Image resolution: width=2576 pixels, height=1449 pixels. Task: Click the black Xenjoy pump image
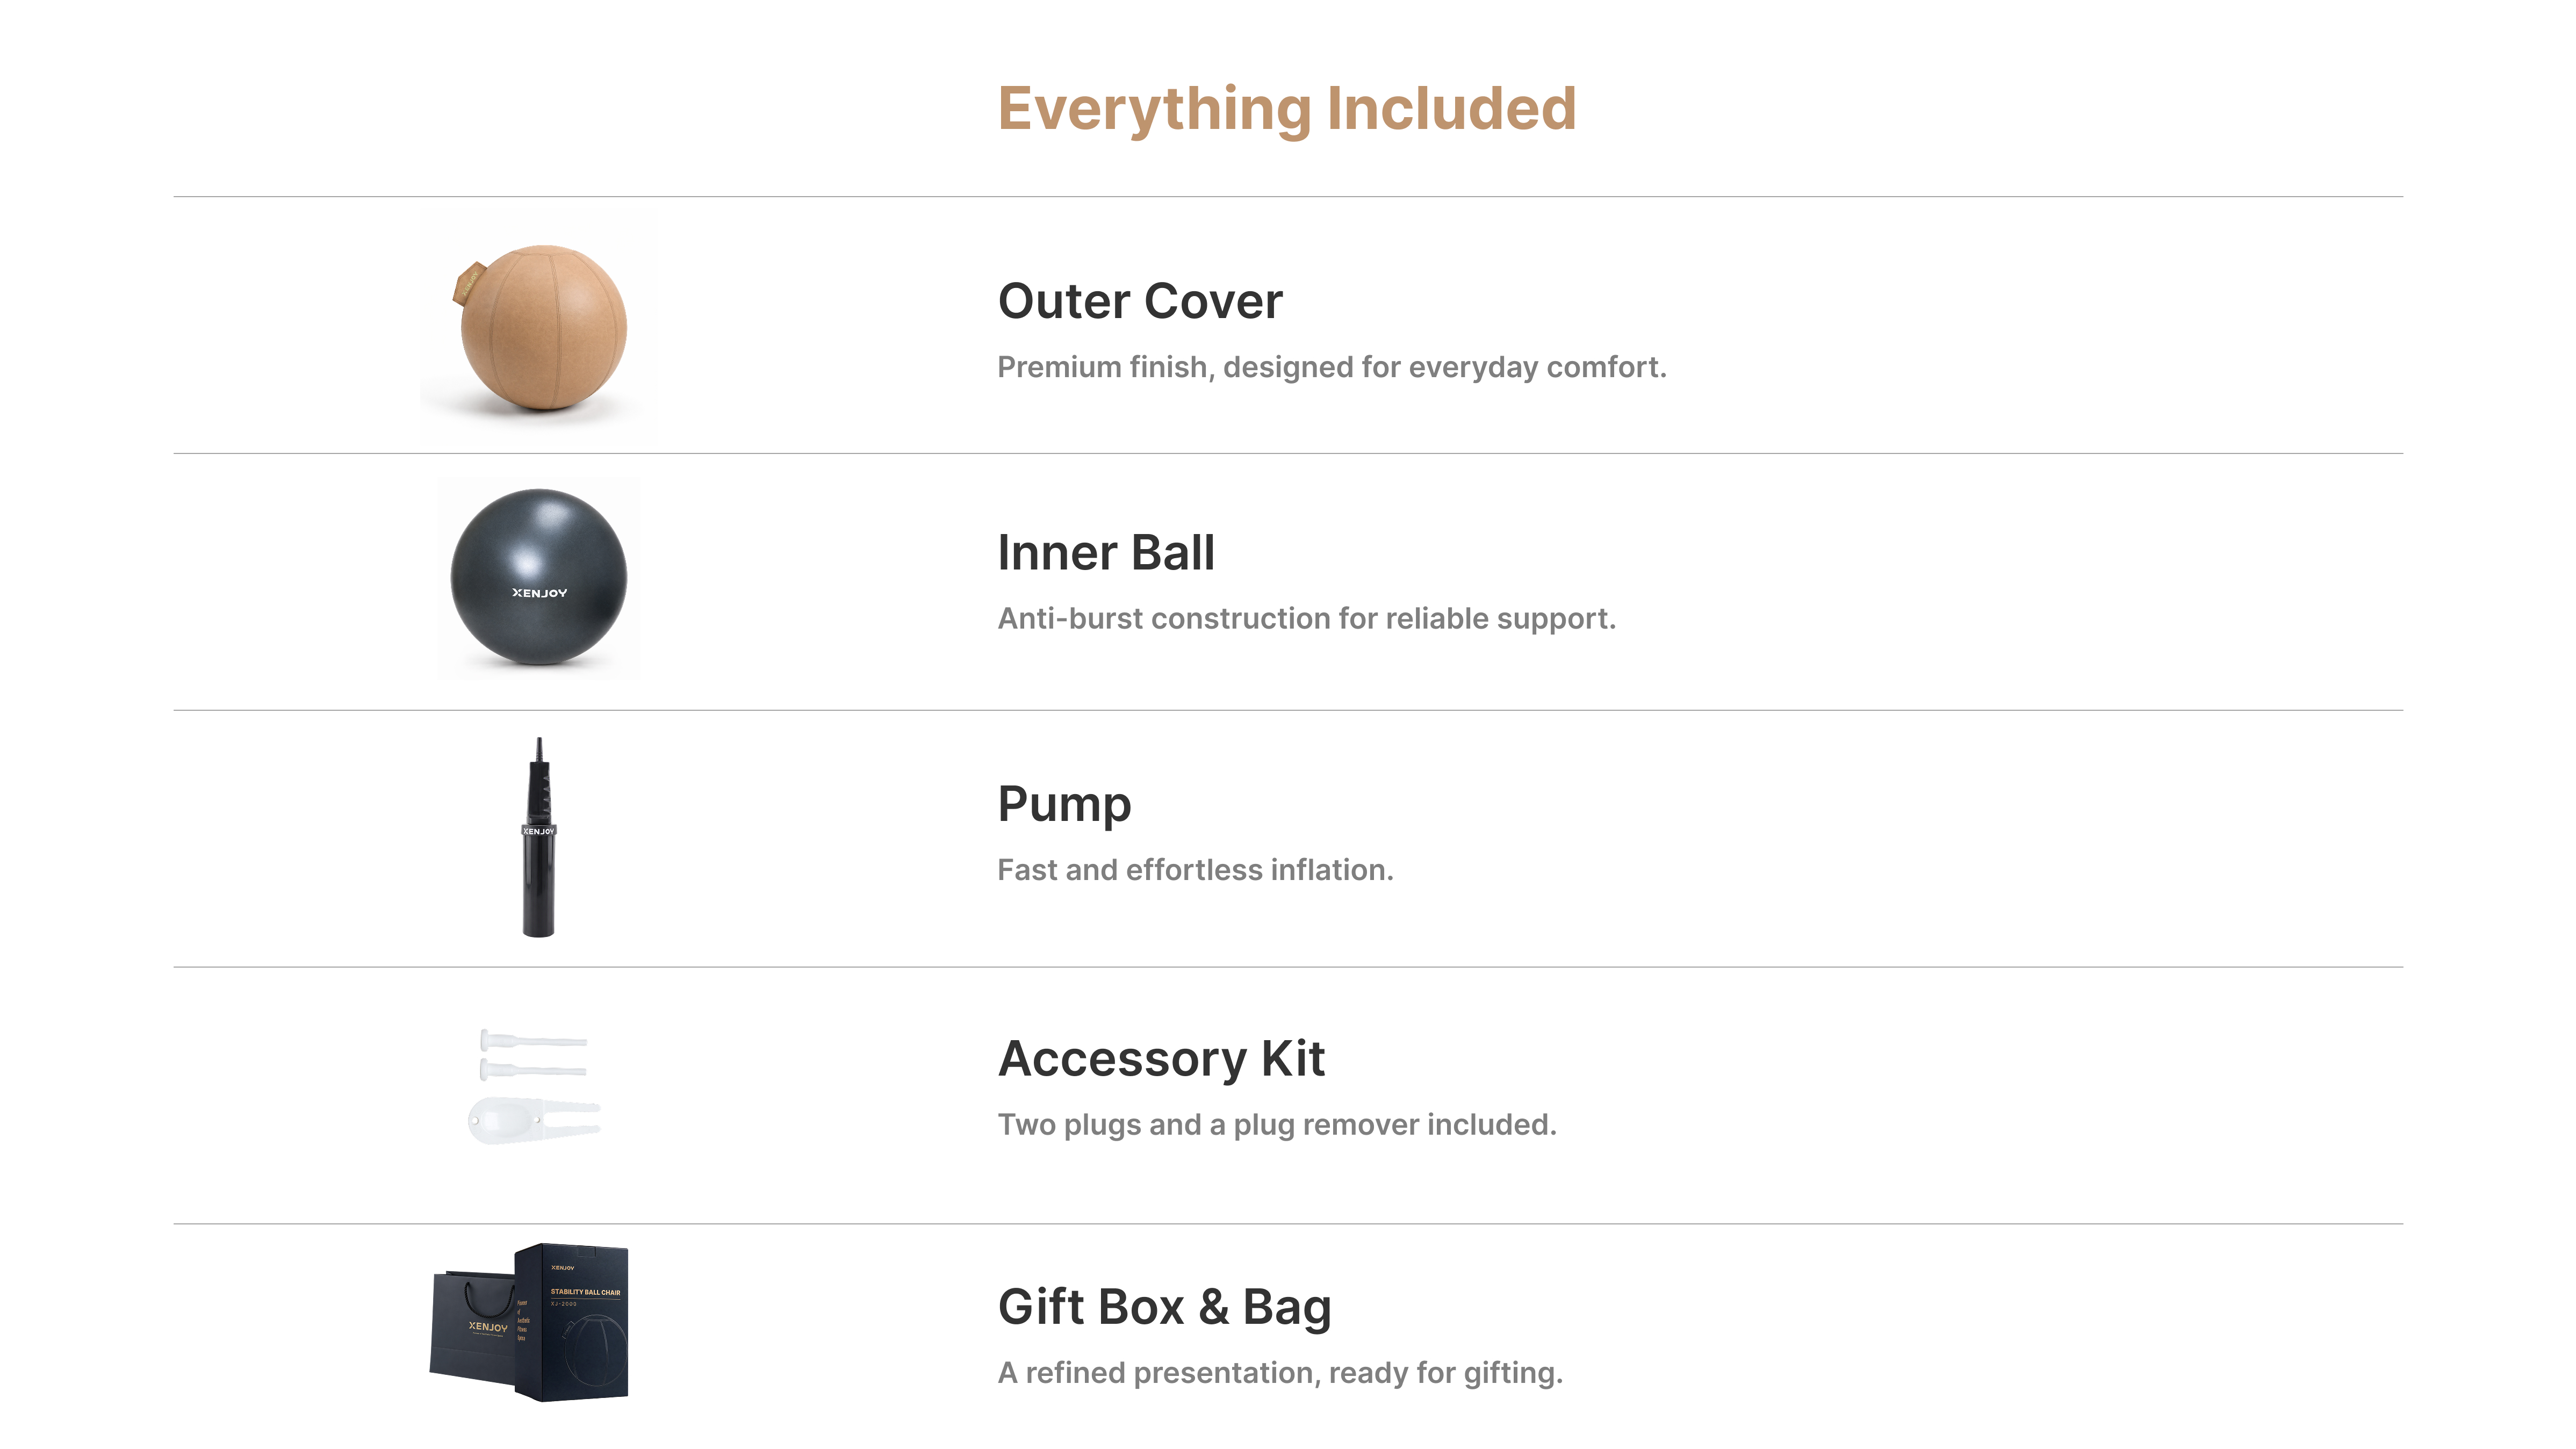(x=539, y=838)
